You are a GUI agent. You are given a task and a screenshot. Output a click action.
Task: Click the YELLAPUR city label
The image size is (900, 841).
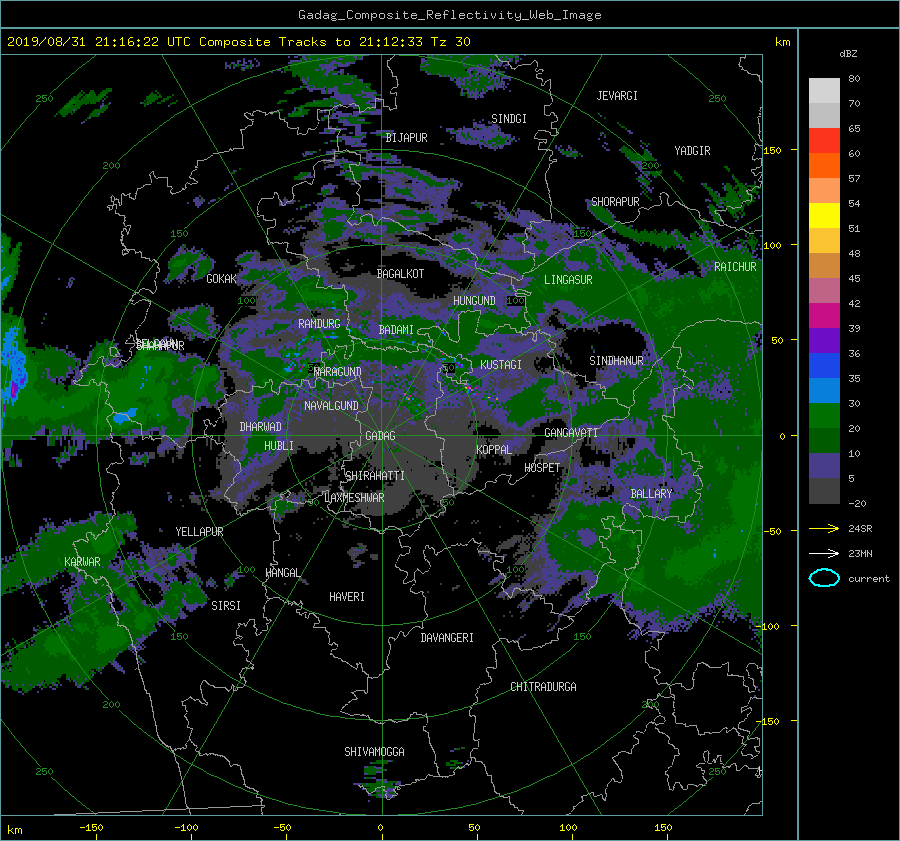pyautogui.click(x=199, y=532)
